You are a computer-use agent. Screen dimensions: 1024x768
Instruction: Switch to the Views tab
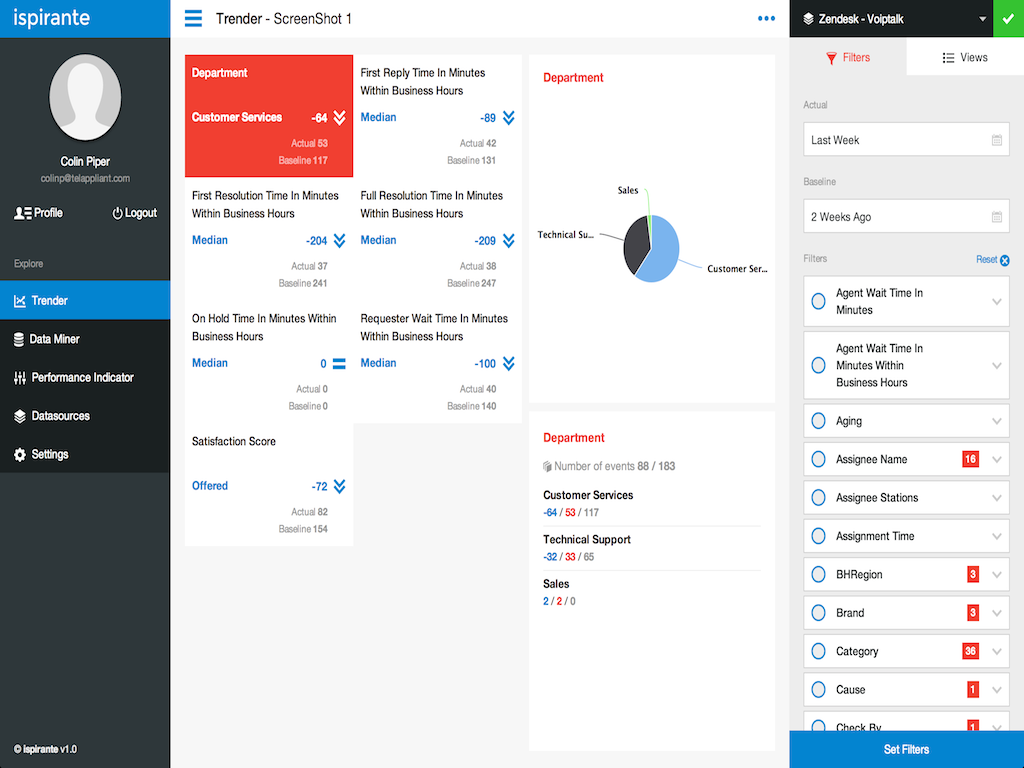965,58
